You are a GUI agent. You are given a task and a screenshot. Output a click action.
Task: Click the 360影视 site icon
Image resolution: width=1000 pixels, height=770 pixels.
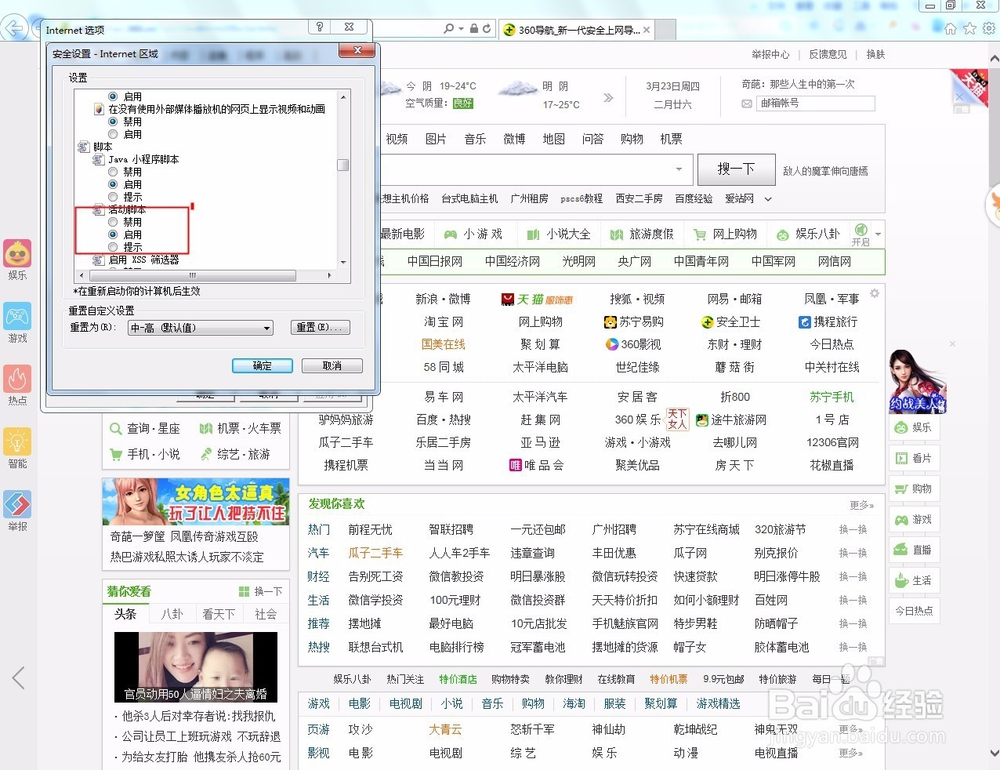tap(612, 344)
